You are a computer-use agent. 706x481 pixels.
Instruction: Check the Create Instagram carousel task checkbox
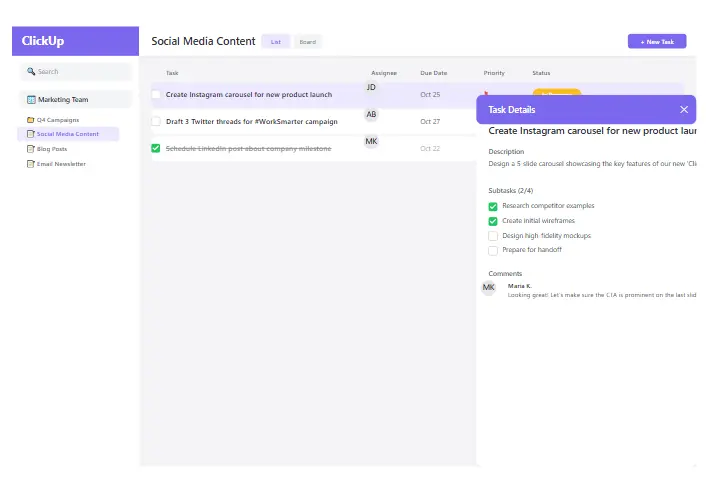tap(156, 95)
